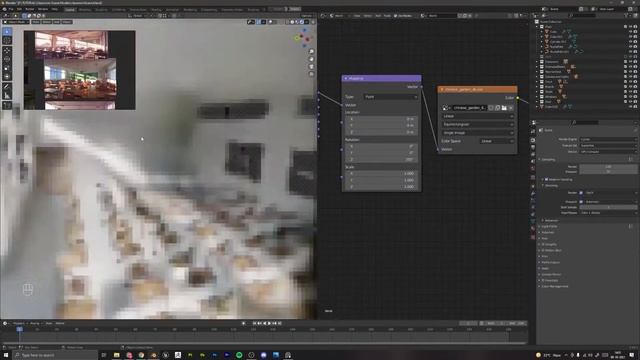640x360 pixels.
Task: Open the Color Space dropdown on image node
Action: (497, 141)
